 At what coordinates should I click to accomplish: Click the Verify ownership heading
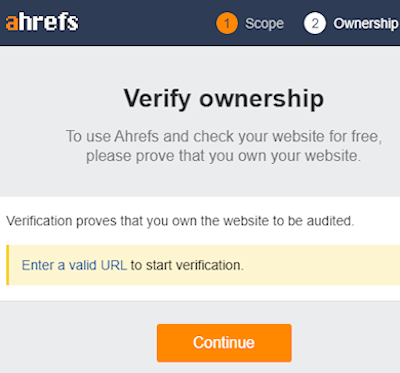coord(224,99)
